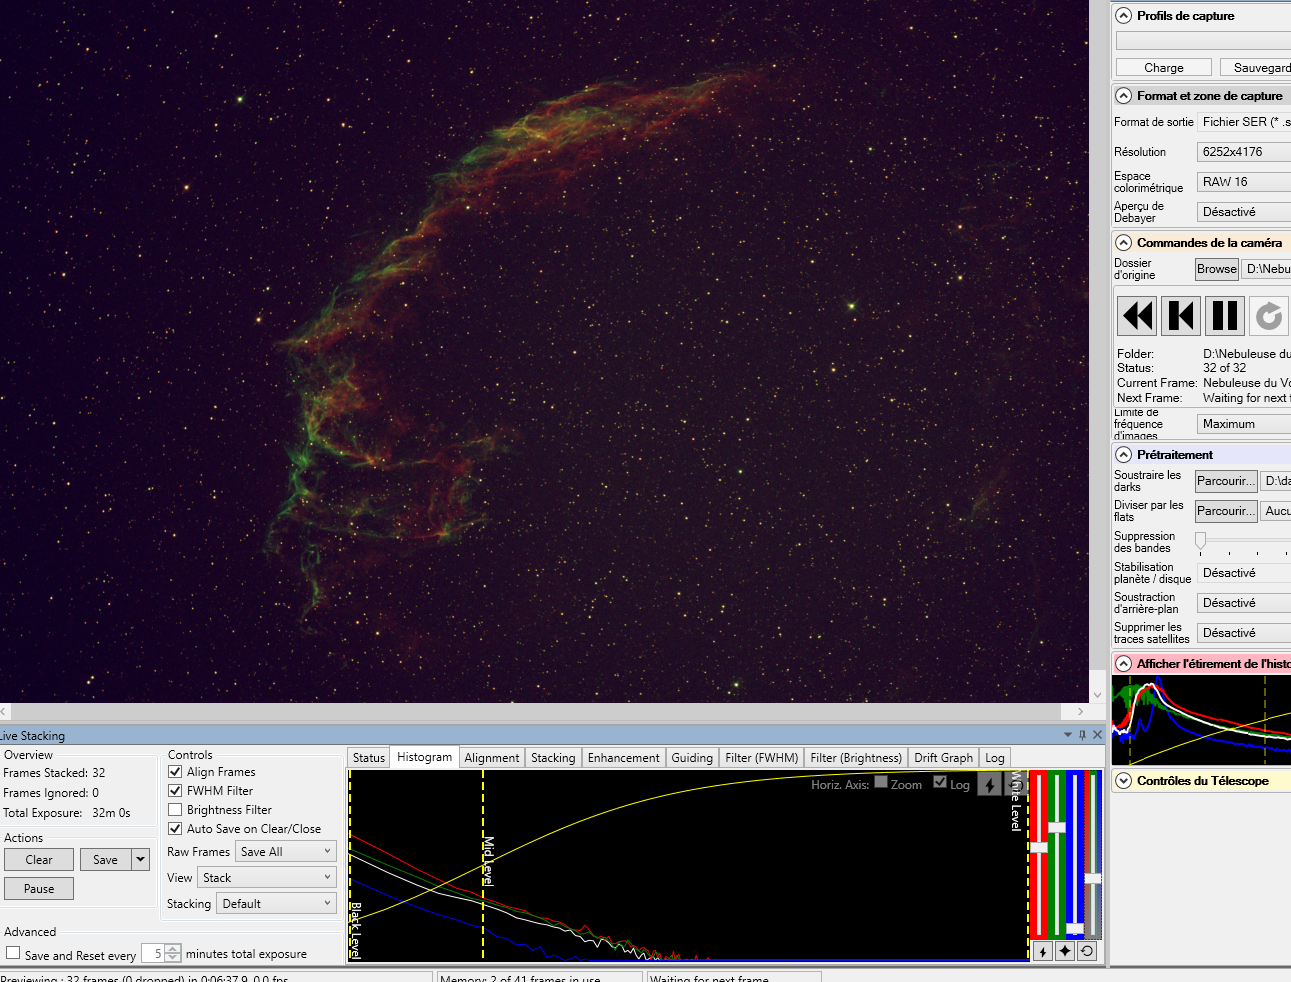The image size is (1291, 982).
Task: Click the rewind to start playback button
Action: point(1138,316)
